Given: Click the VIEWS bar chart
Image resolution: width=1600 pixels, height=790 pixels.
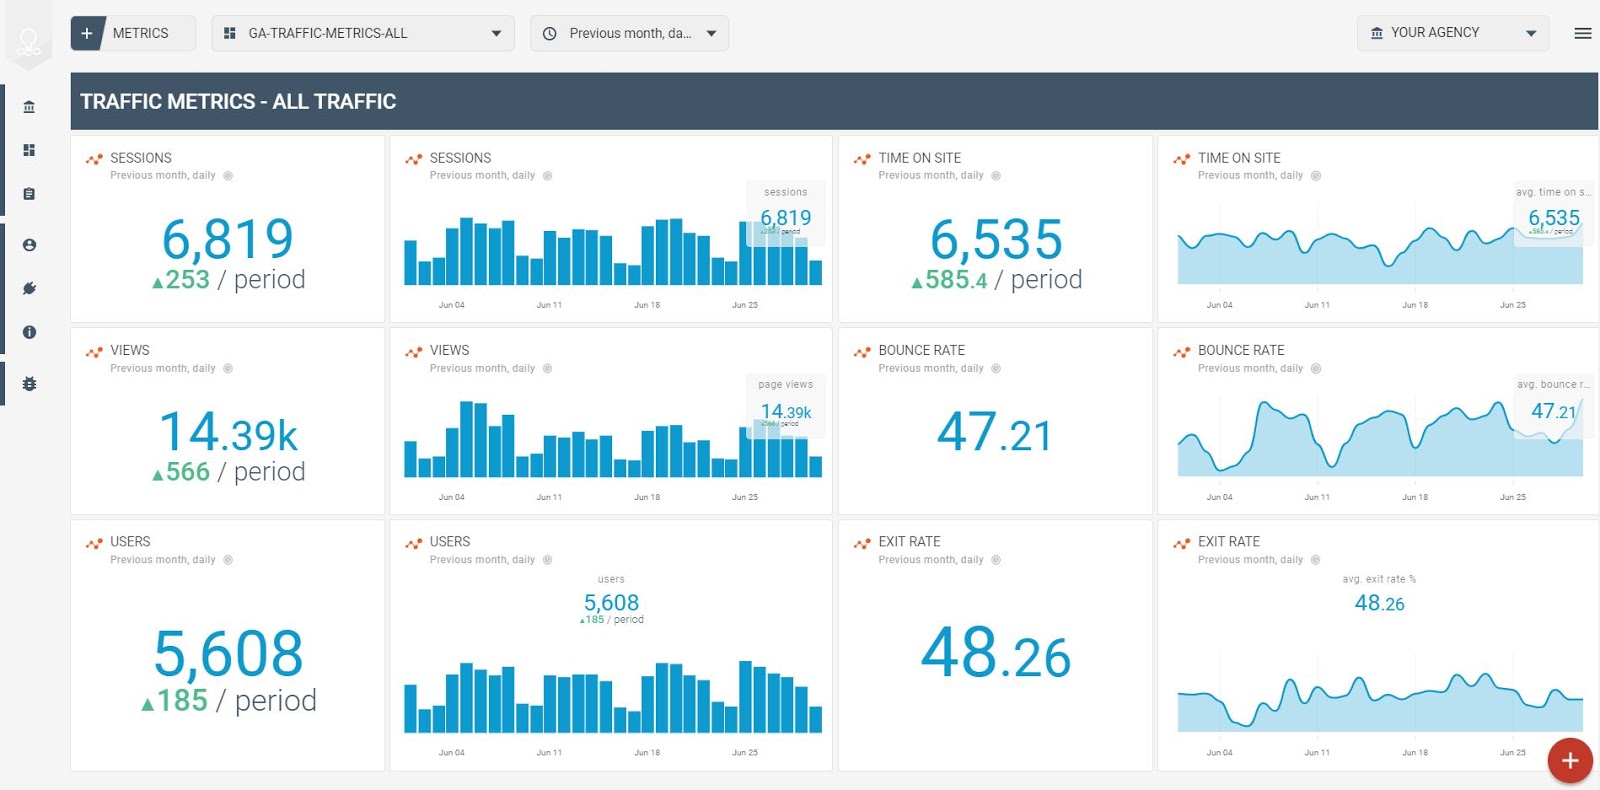Looking at the screenshot, I should 612,440.
